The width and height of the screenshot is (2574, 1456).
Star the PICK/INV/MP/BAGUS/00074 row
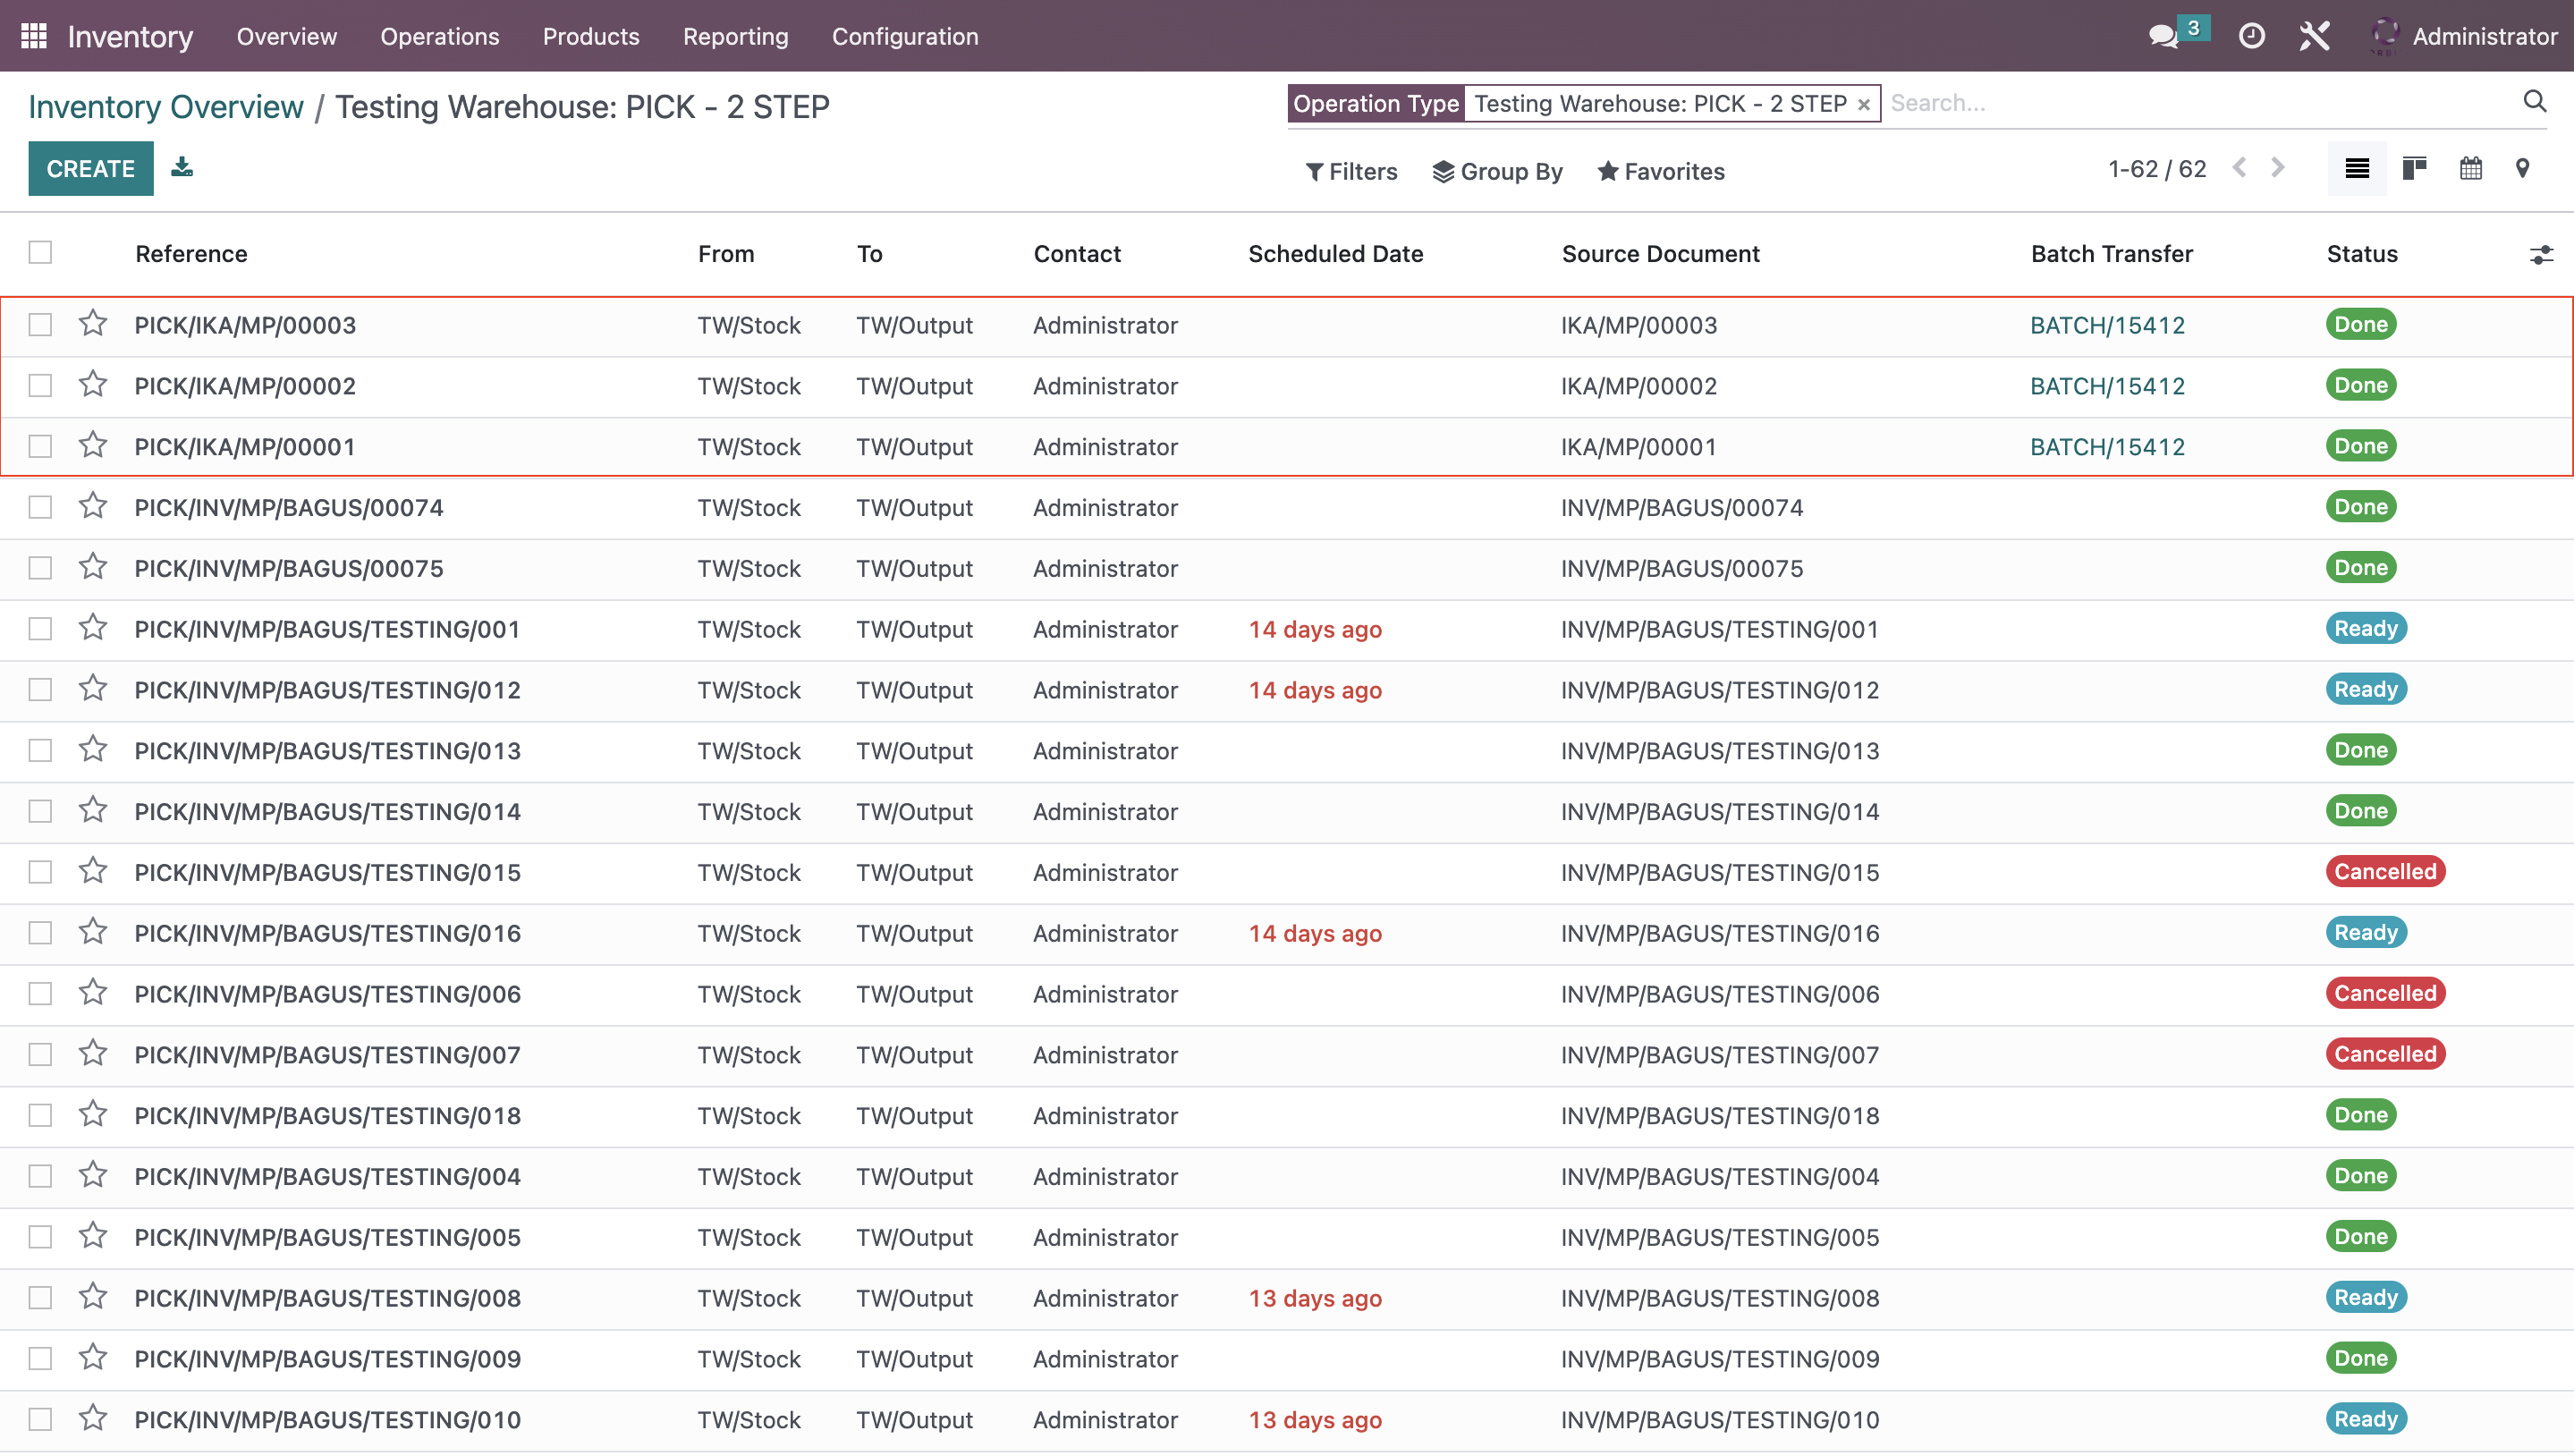tap(93, 507)
